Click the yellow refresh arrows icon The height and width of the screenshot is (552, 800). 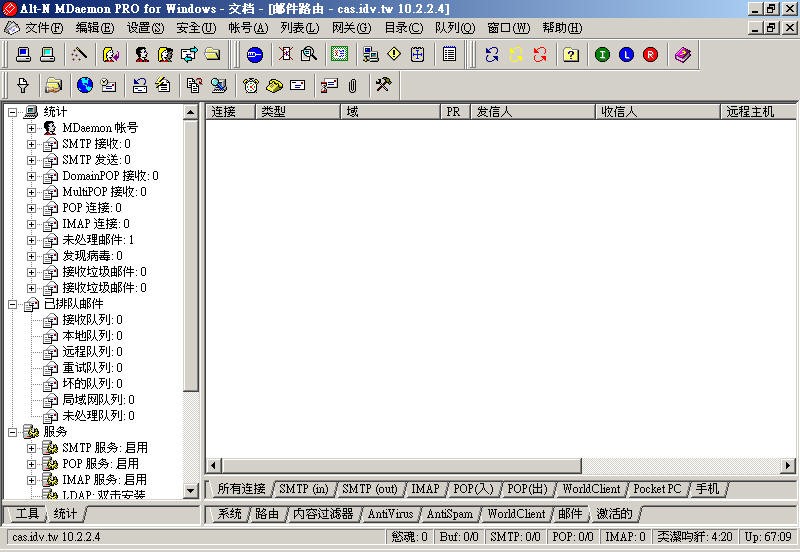point(516,54)
